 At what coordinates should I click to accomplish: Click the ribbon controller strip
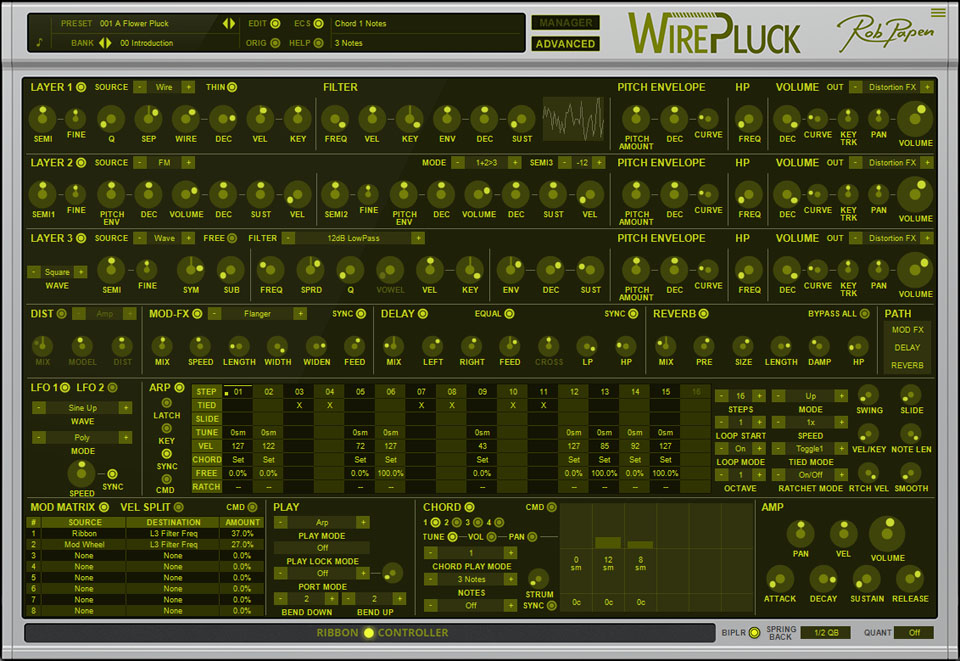click(370, 633)
